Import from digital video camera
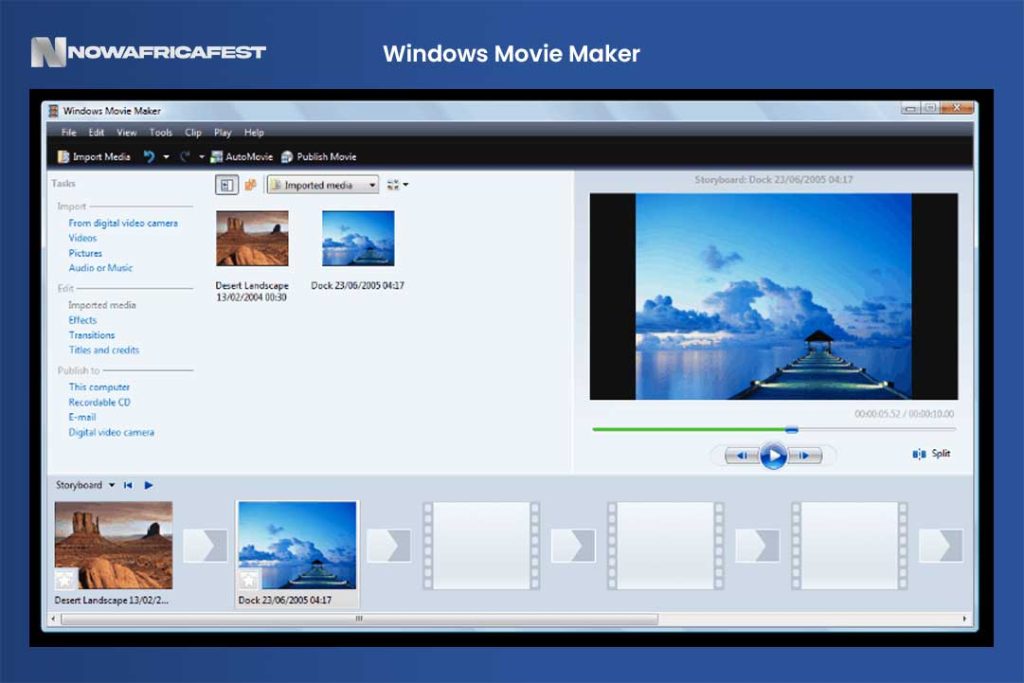Image resolution: width=1024 pixels, height=683 pixels. pos(123,223)
